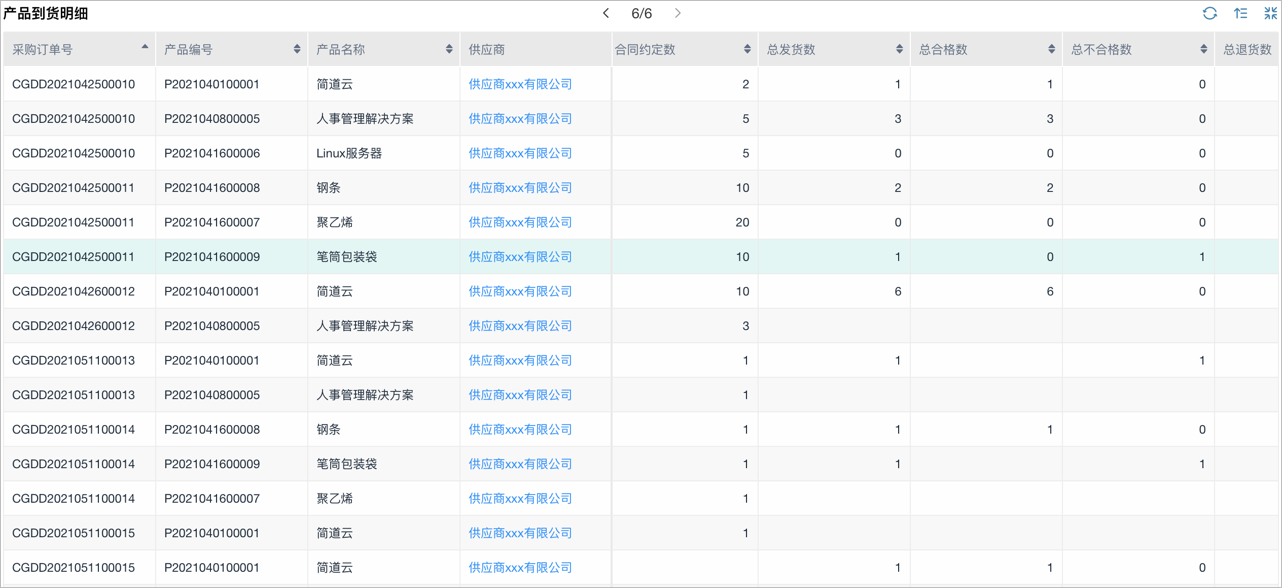Screen dimensions: 1282x588
Task: Click the sort icon on 产品编号 column
Action: pos(295,47)
